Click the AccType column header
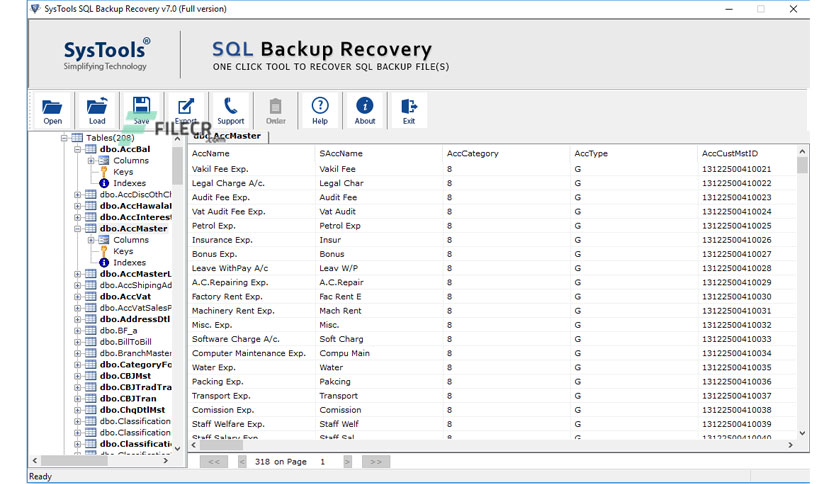The height and width of the screenshot is (484, 836). (x=591, y=154)
